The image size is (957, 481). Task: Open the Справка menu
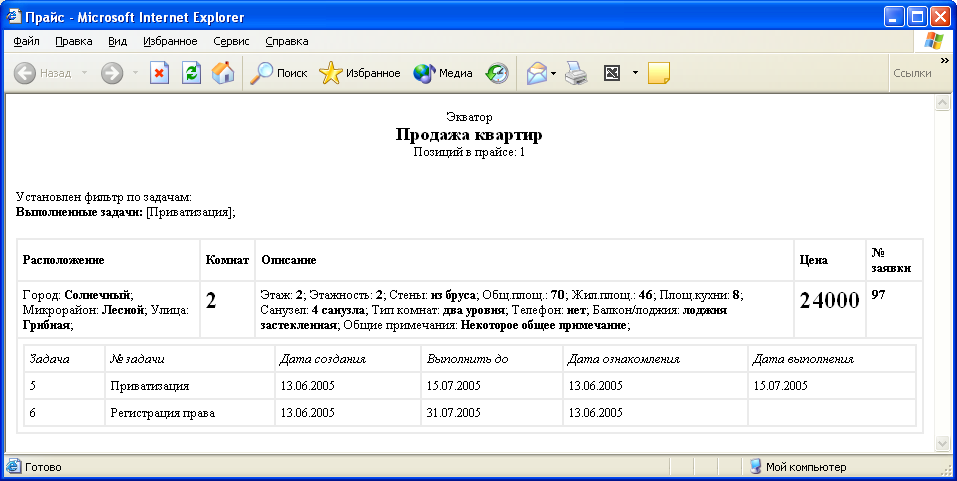(287, 42)
